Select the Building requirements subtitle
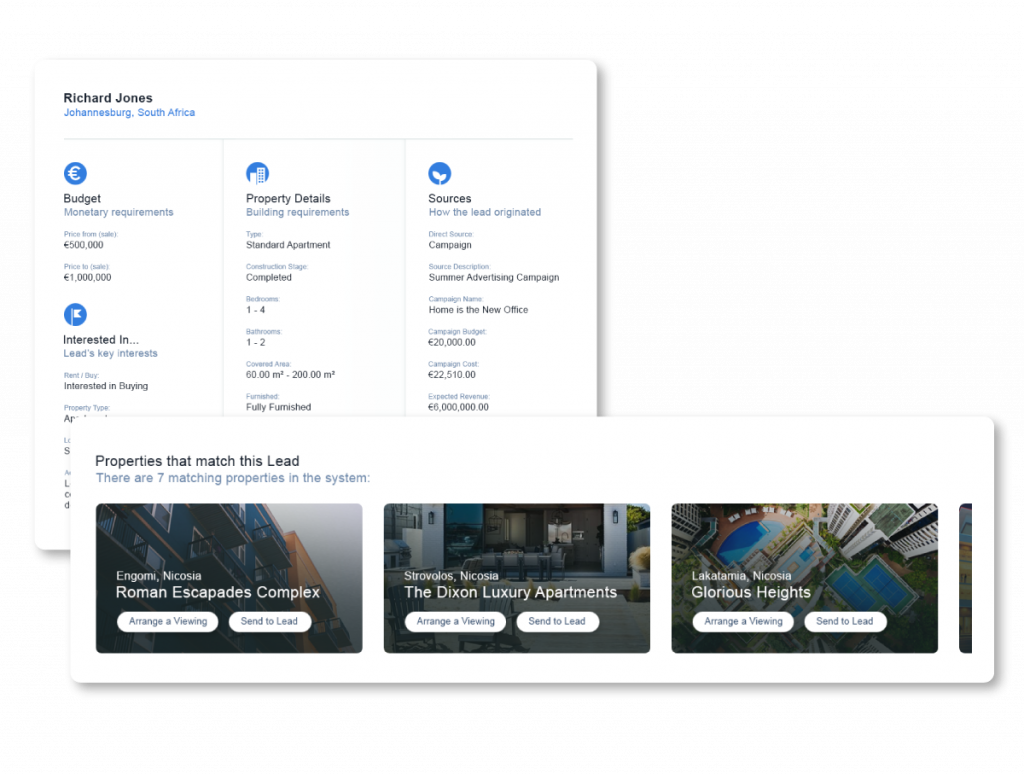Image resolution: width=1024 pixels, height=774 pixels. click(297, 212)
